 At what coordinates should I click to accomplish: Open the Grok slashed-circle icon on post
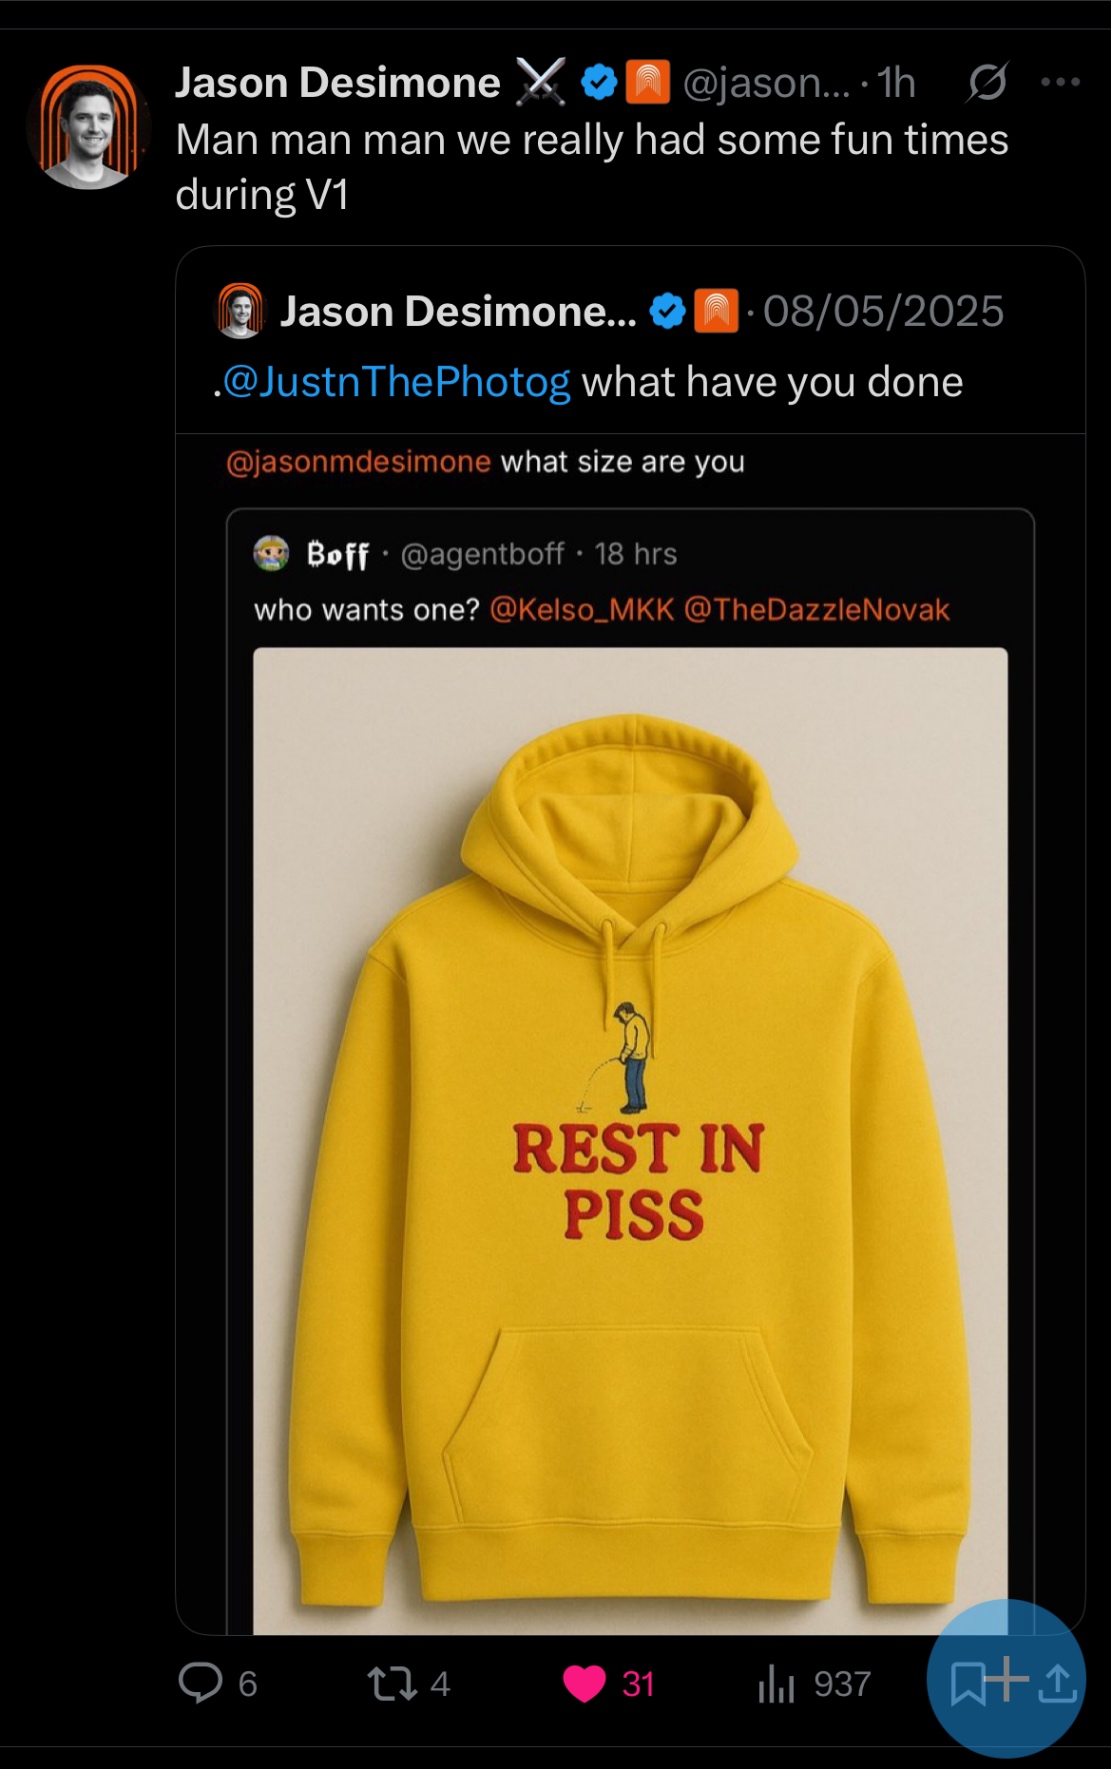pos(986,83)
